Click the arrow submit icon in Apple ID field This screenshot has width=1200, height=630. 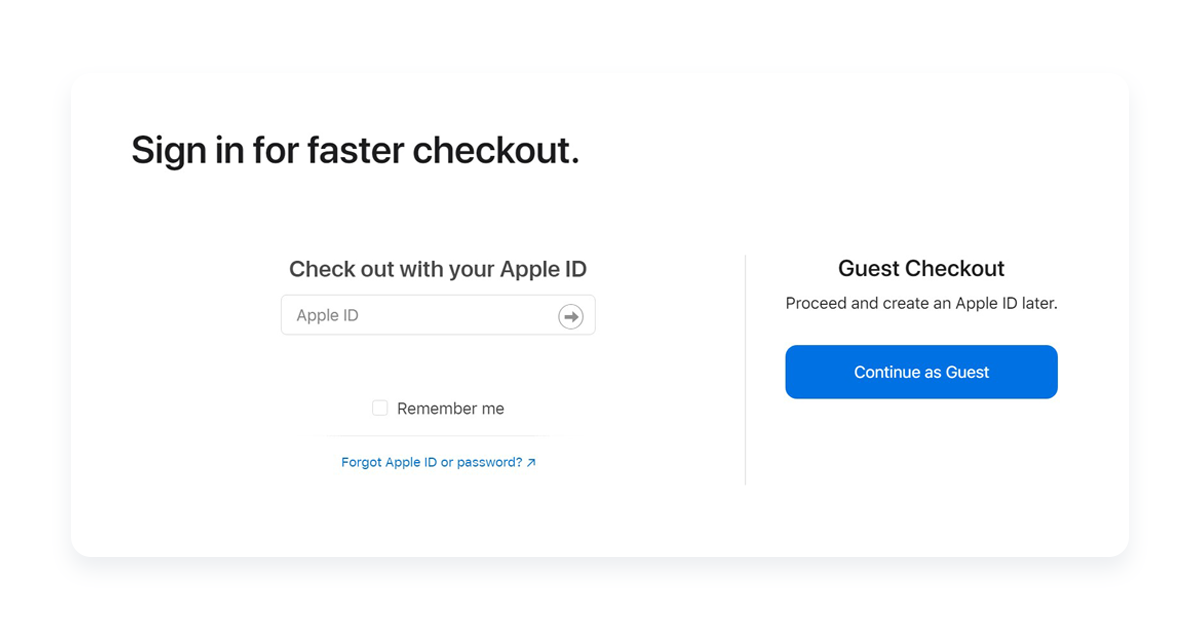570,316
